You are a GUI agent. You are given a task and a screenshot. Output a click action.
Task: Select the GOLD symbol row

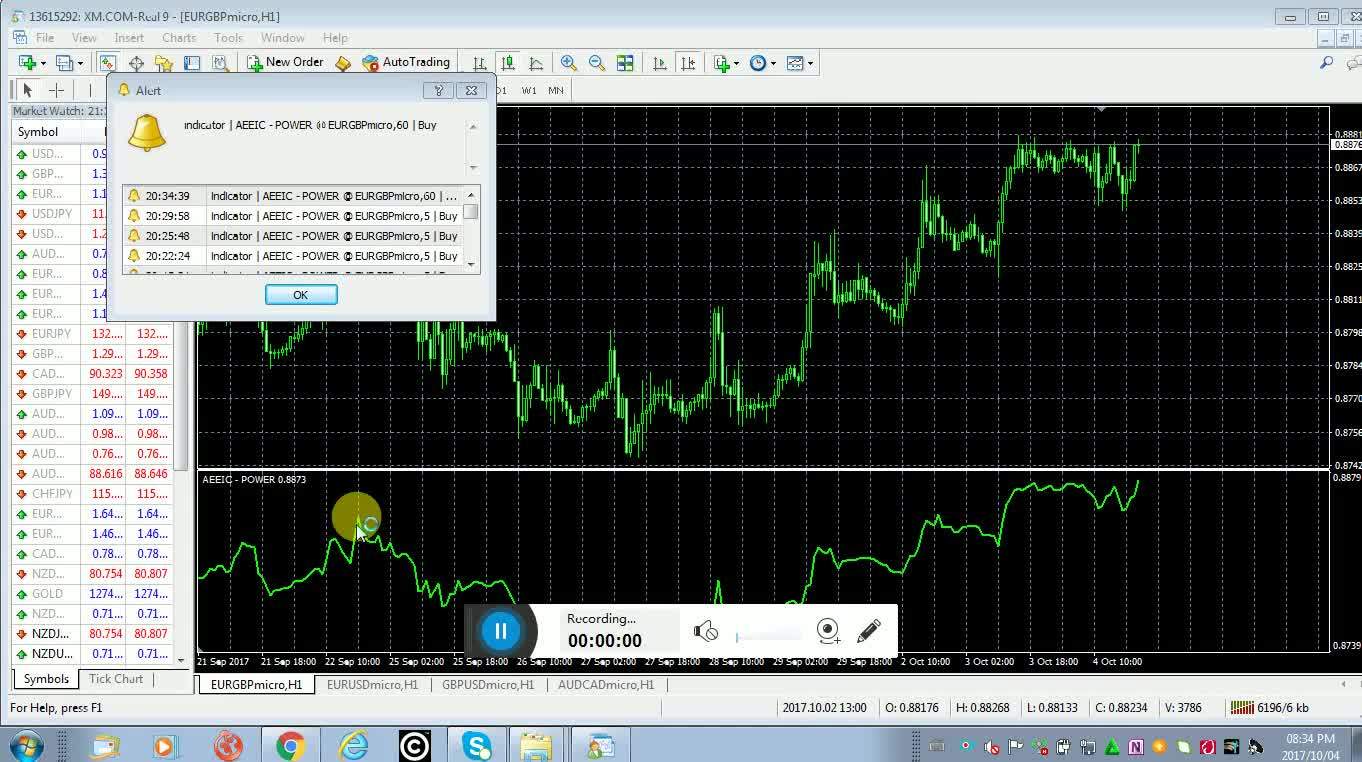pyautogui.click(x=92, y=594)
